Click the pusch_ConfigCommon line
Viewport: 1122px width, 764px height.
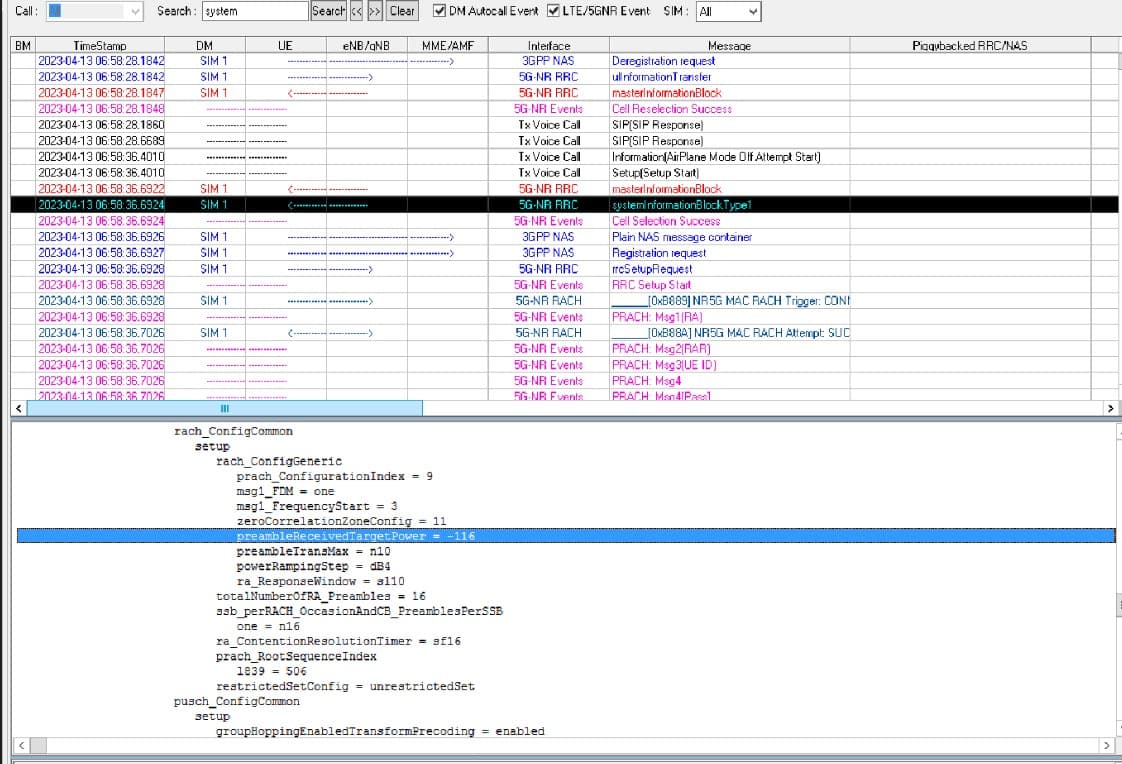(237, 702)
